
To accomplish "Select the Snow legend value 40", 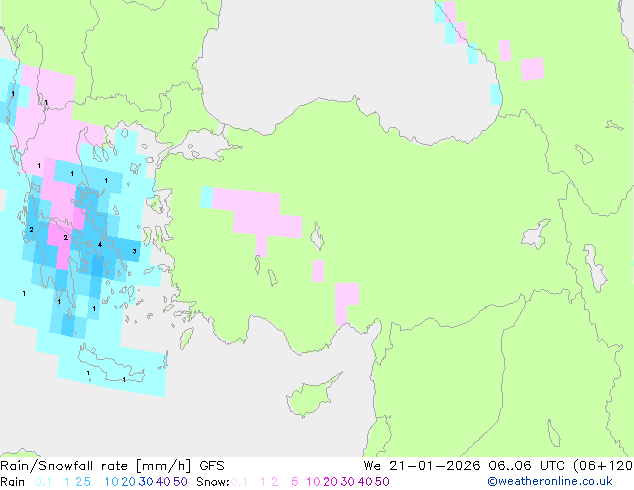I will tap(365, 482).
